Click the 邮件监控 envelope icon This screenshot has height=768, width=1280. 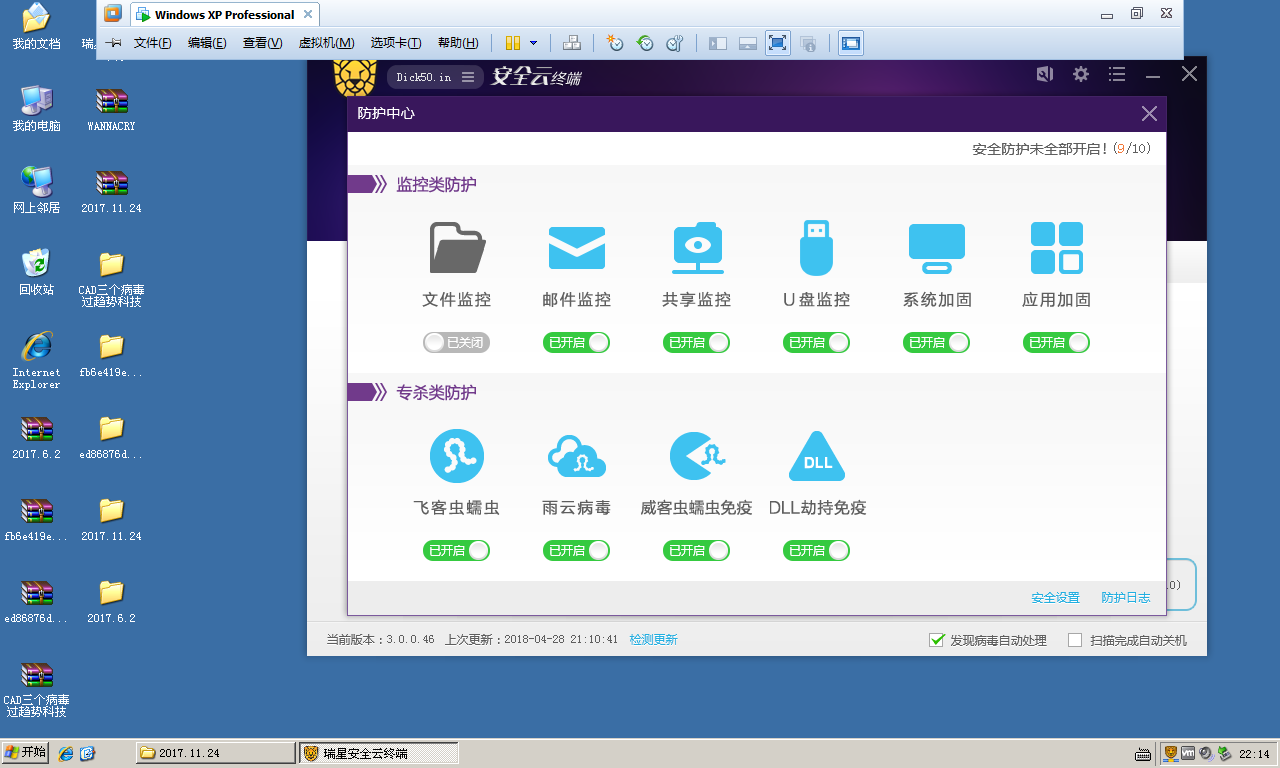pos(577,248)
